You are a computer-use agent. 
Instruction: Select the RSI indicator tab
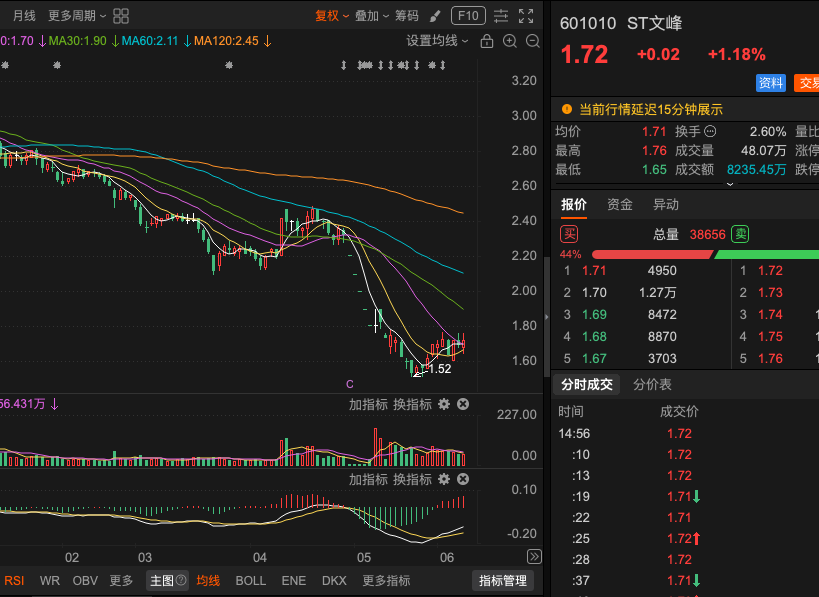click(x=14, y=581)
